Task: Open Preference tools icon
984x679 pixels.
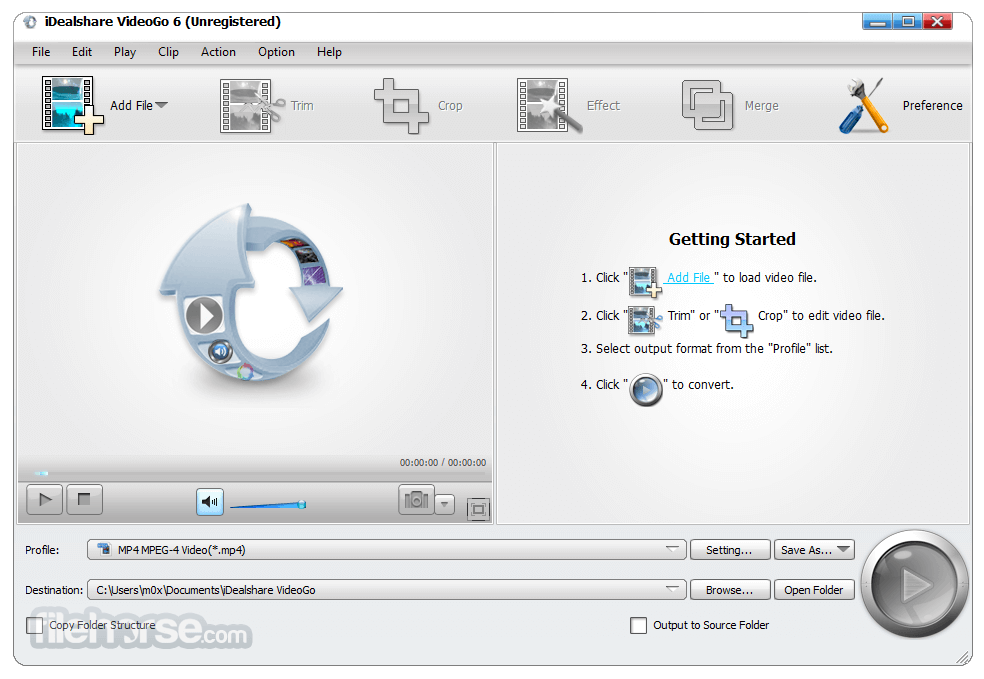Action: click(865, 105)
